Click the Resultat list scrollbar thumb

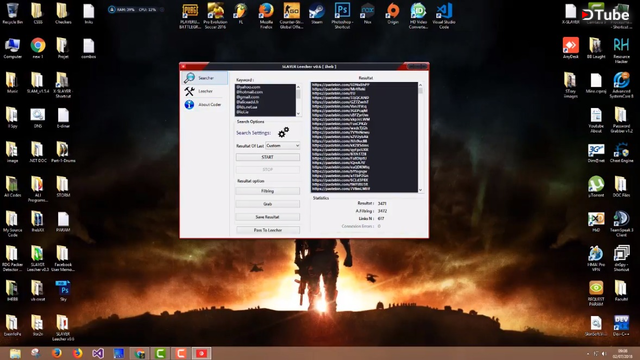pyautogui.click(x=420, y=91)
